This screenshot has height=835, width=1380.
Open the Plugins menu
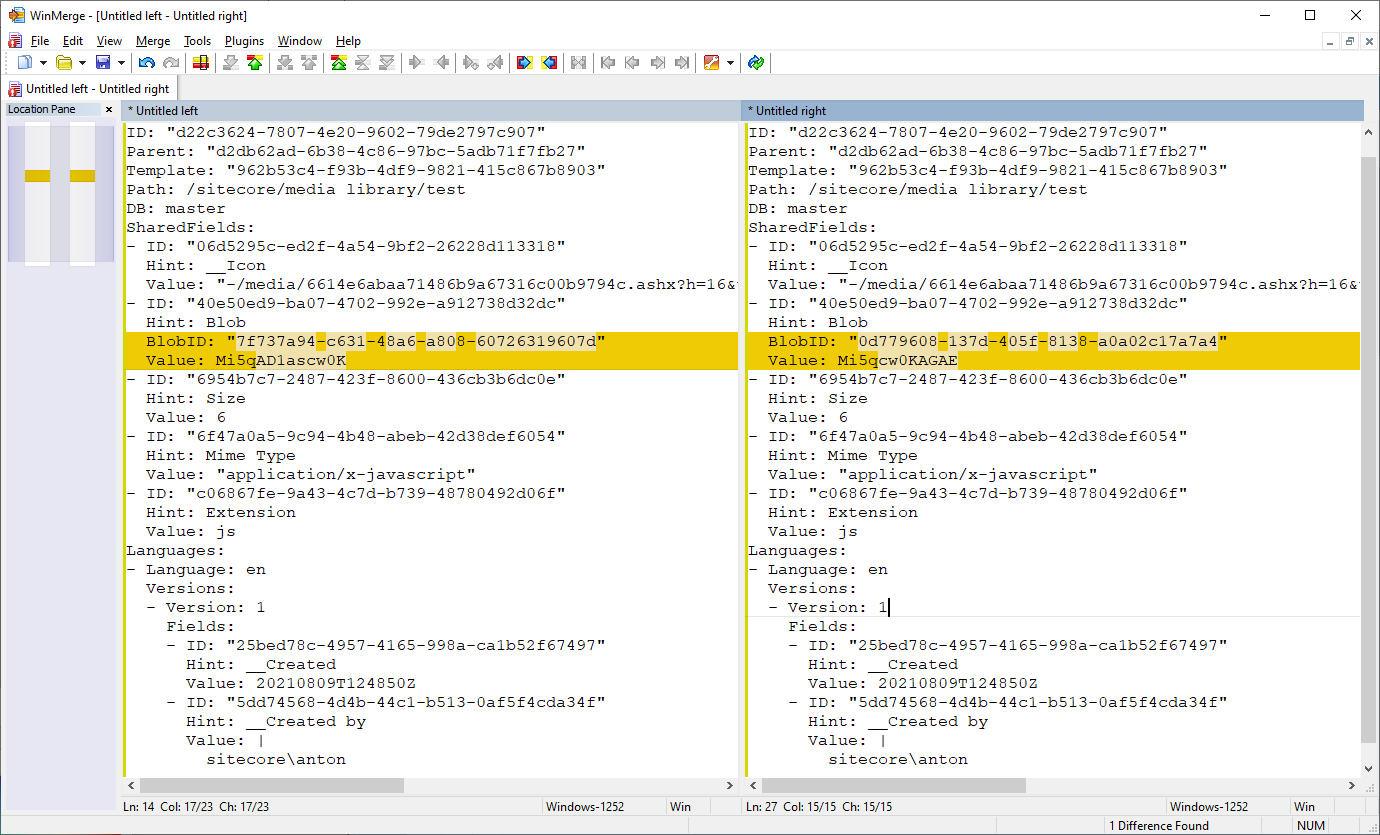[x=244, y=41]
